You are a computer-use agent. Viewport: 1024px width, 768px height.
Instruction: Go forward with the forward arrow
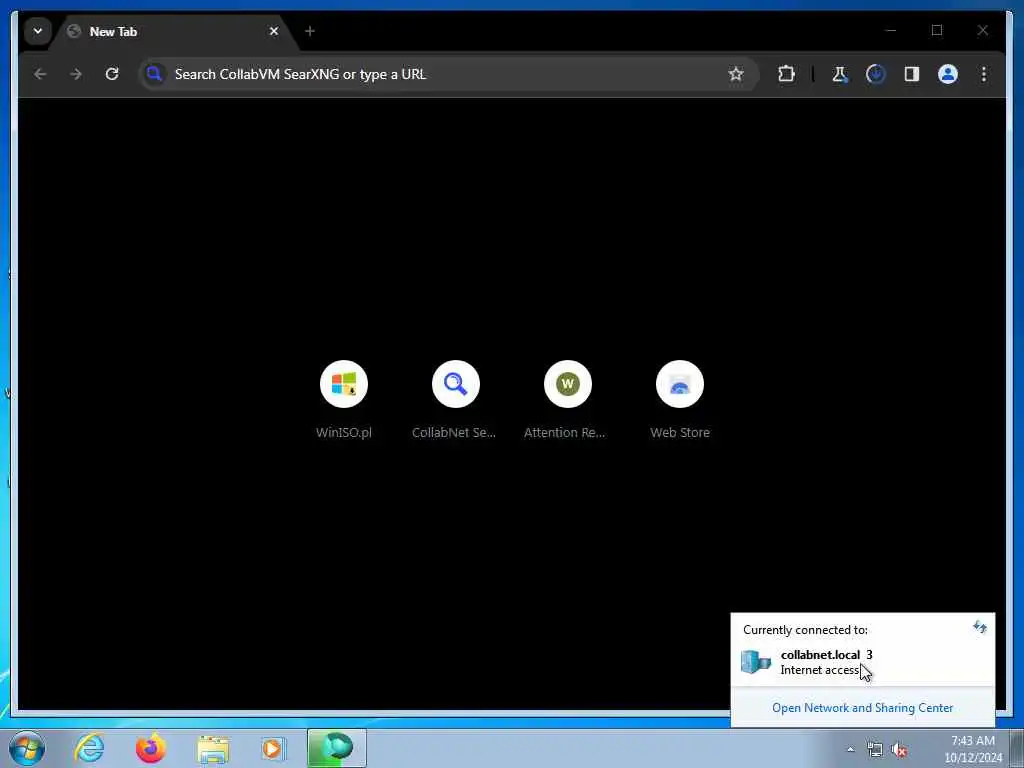point(76,74)
